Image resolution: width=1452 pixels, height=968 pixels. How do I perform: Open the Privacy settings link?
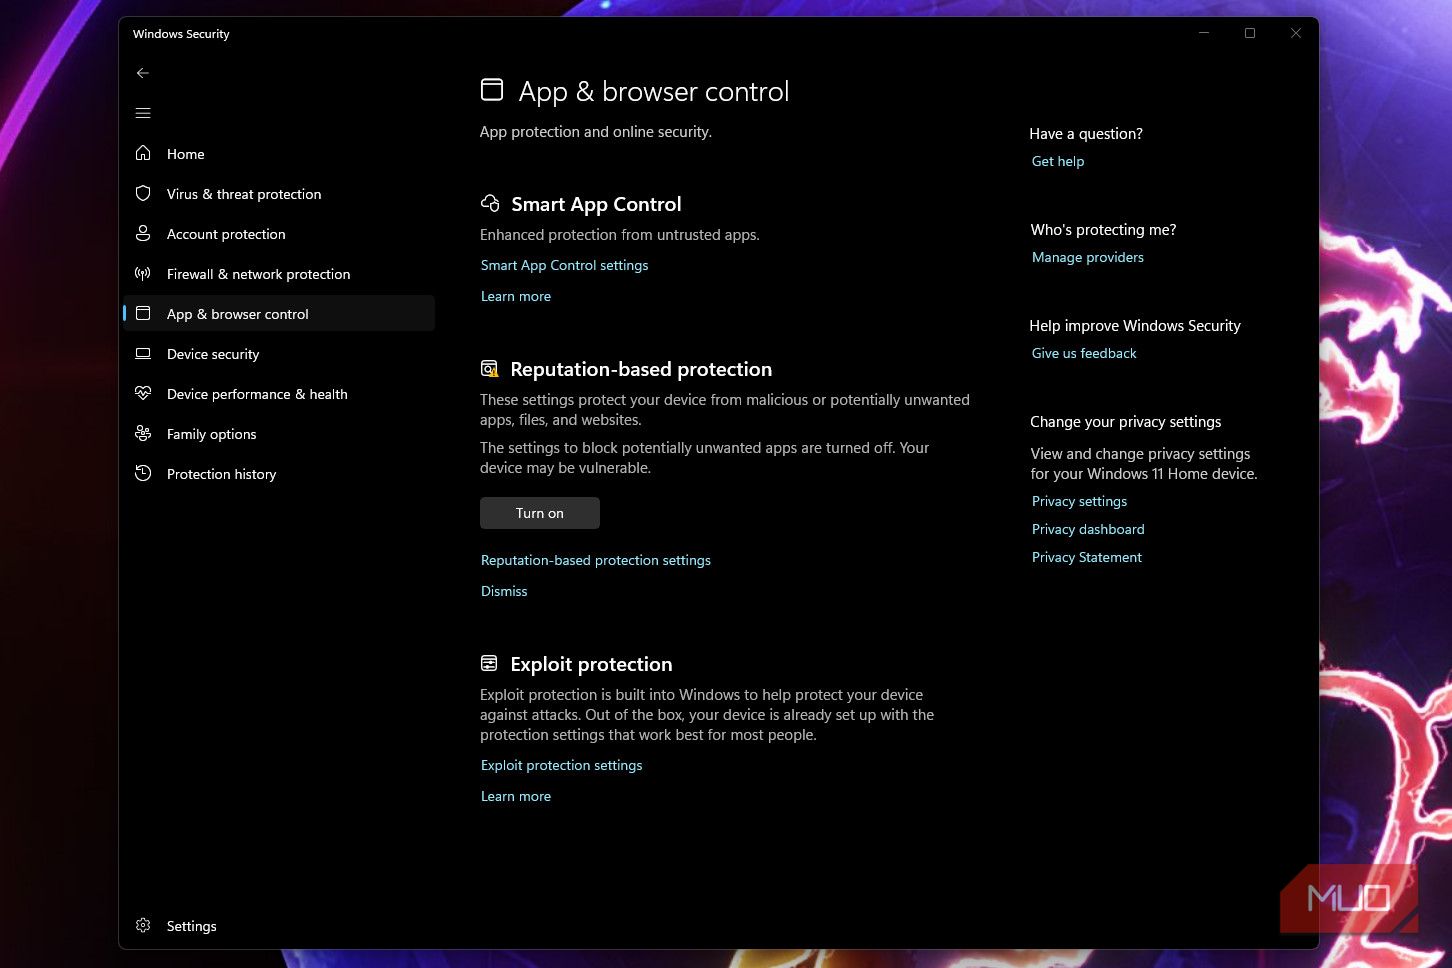(1079, 501)
